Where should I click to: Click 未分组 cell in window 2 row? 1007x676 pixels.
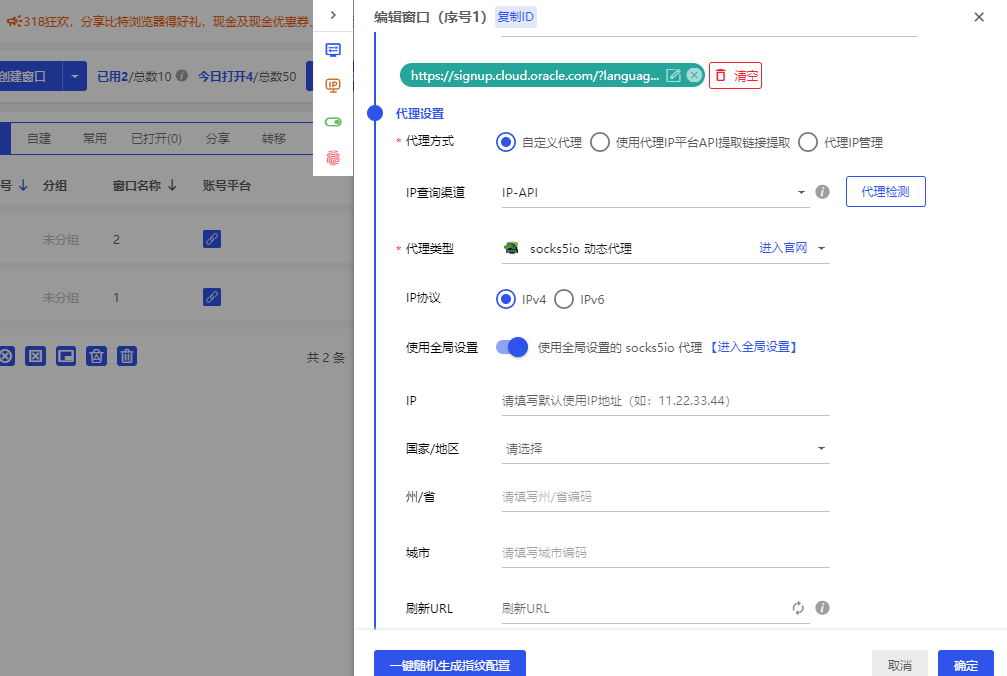60,239
